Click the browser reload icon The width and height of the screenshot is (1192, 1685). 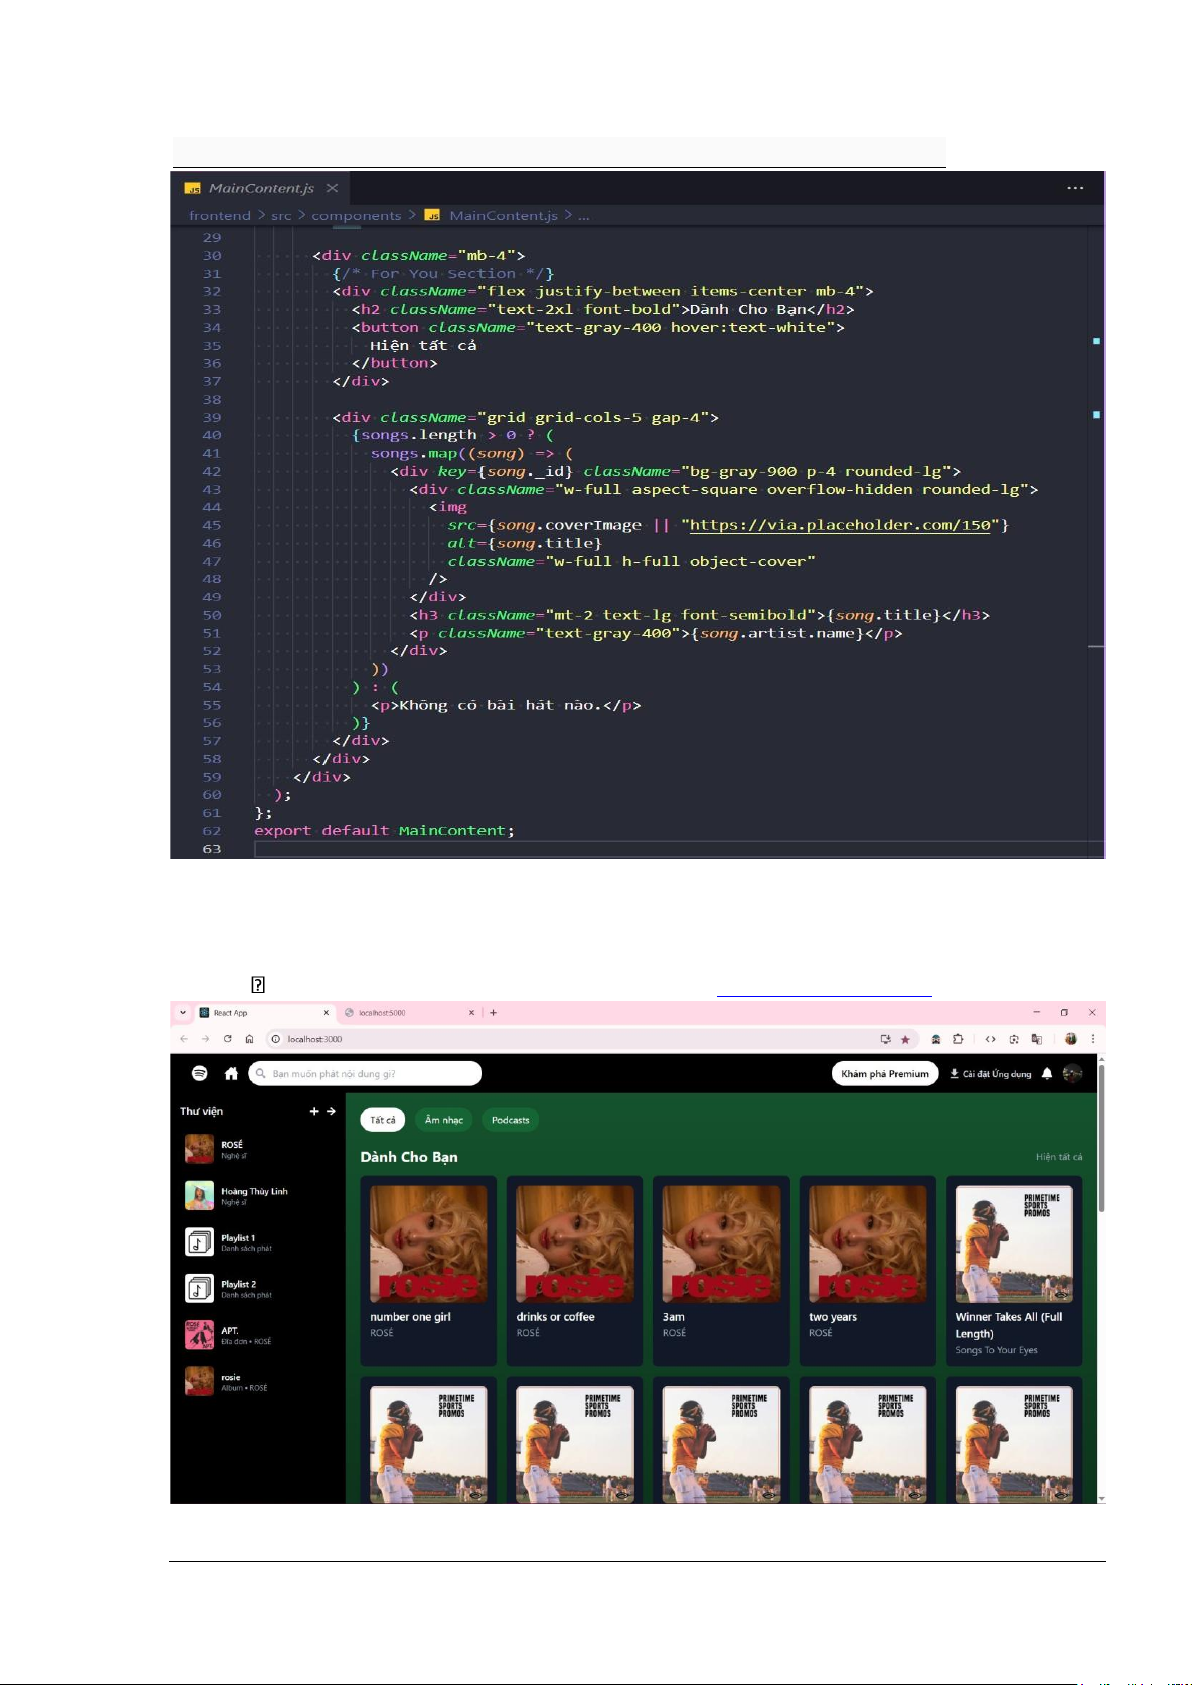[x=228, y=1039]
